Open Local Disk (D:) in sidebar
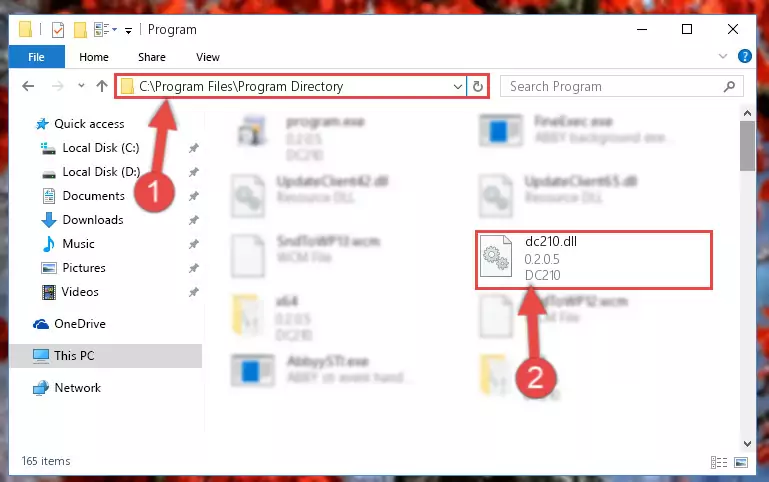Viewport: 769px width, 482px height. point(101,172)
